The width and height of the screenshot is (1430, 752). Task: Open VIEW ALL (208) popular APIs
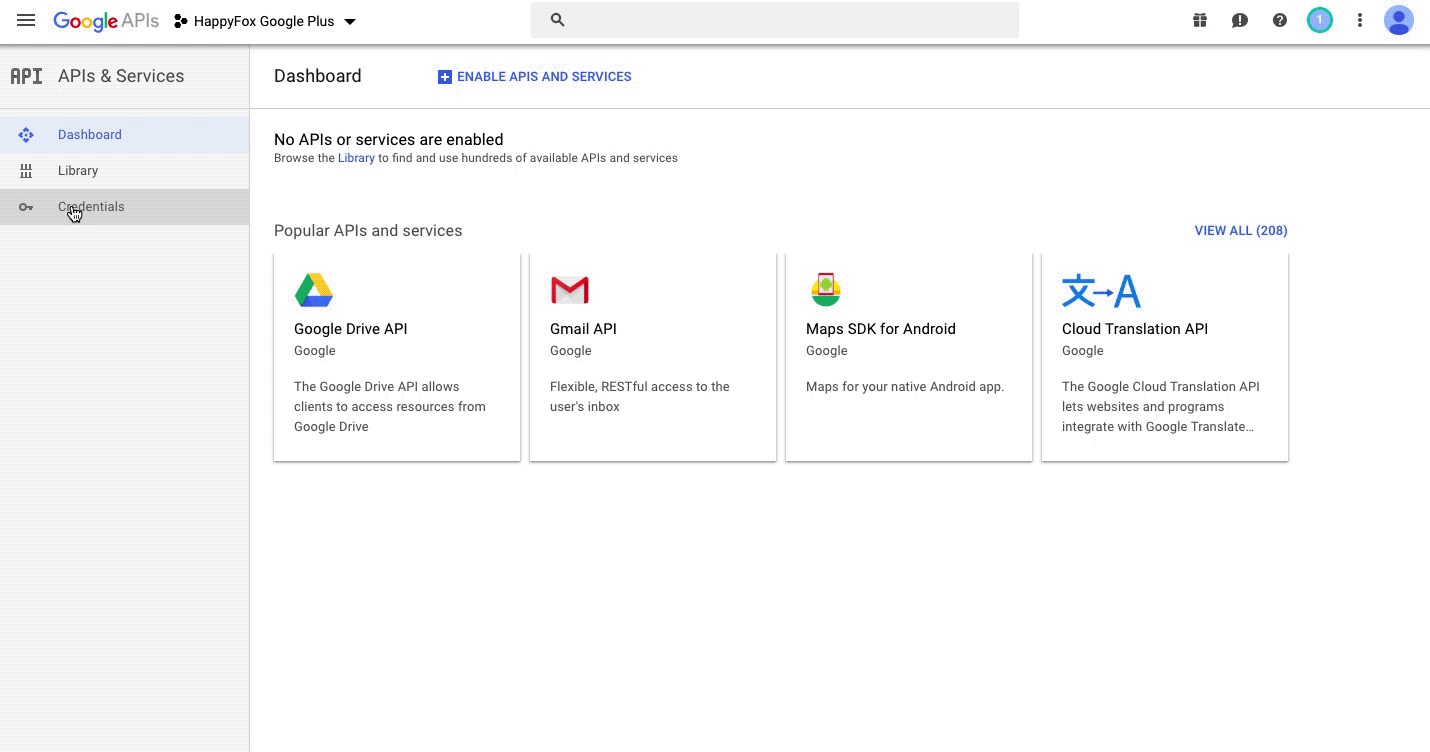pyautogui.click(x=1241, y=230)
